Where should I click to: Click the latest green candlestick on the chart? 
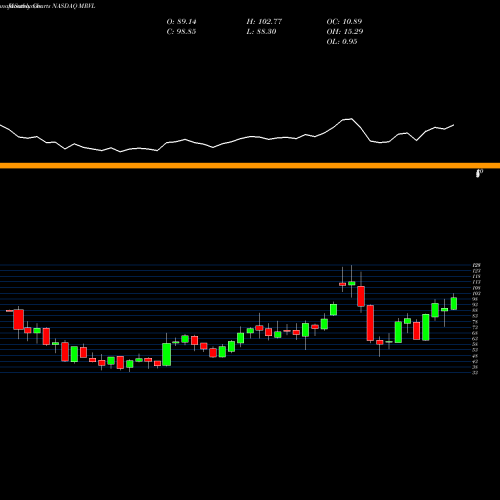(454, 303)
